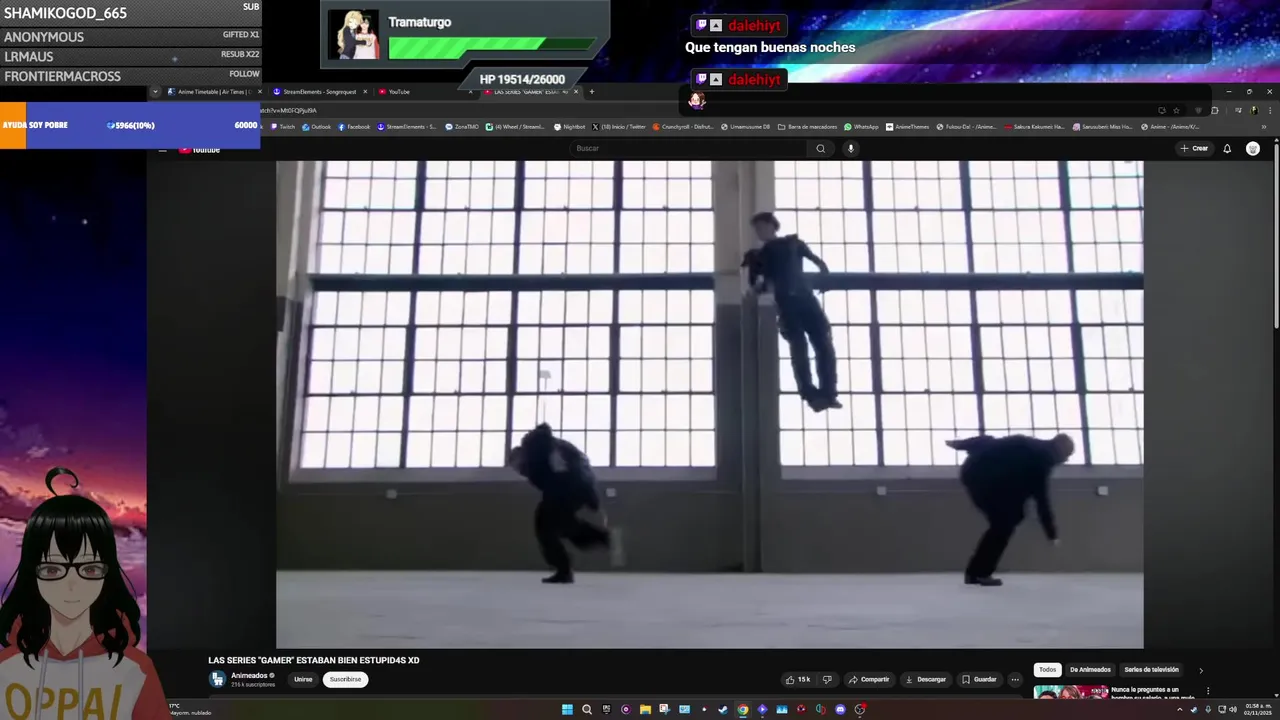Screen dimensions: 1280x720
Task: Open the AnimeThemes bookmark
Action: [x=907, y=127]
